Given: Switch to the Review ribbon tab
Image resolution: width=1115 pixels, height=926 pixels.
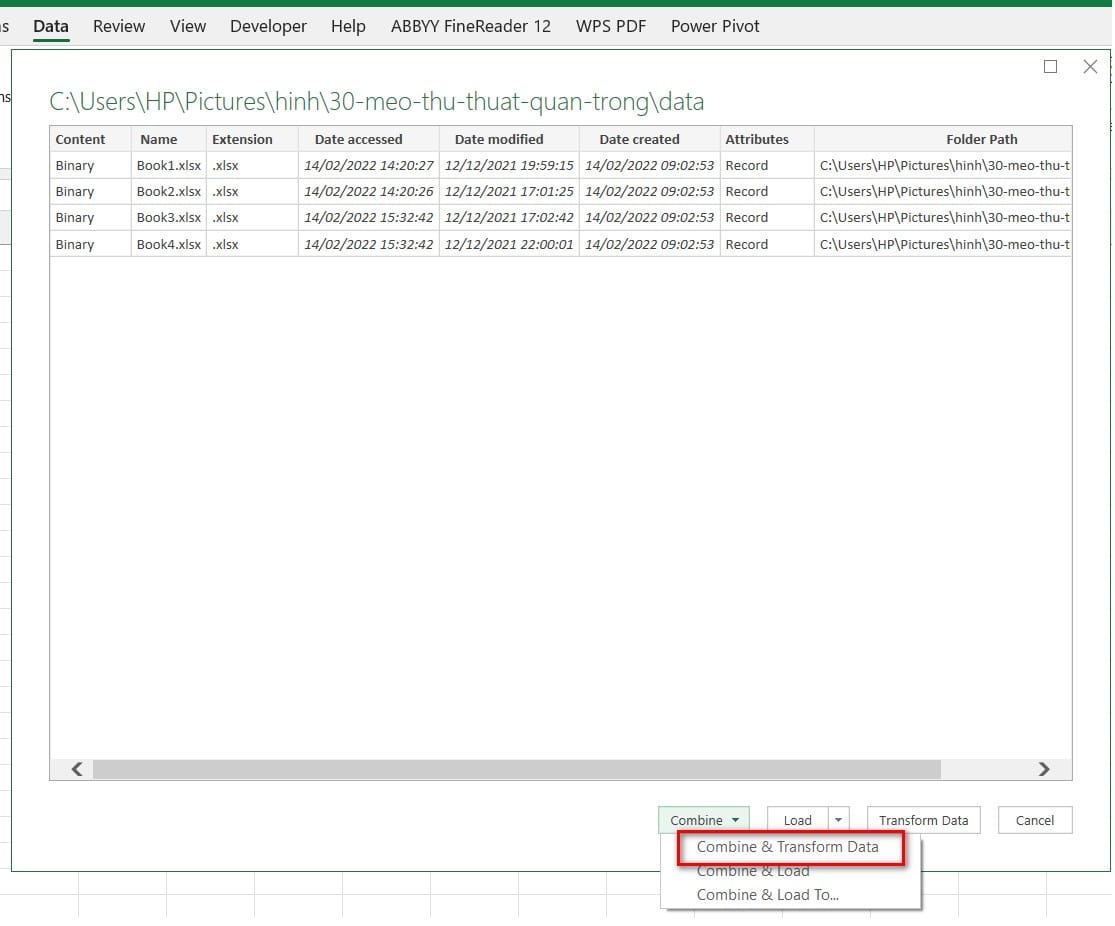Looking at the screenshot, I should coord(119,26).
